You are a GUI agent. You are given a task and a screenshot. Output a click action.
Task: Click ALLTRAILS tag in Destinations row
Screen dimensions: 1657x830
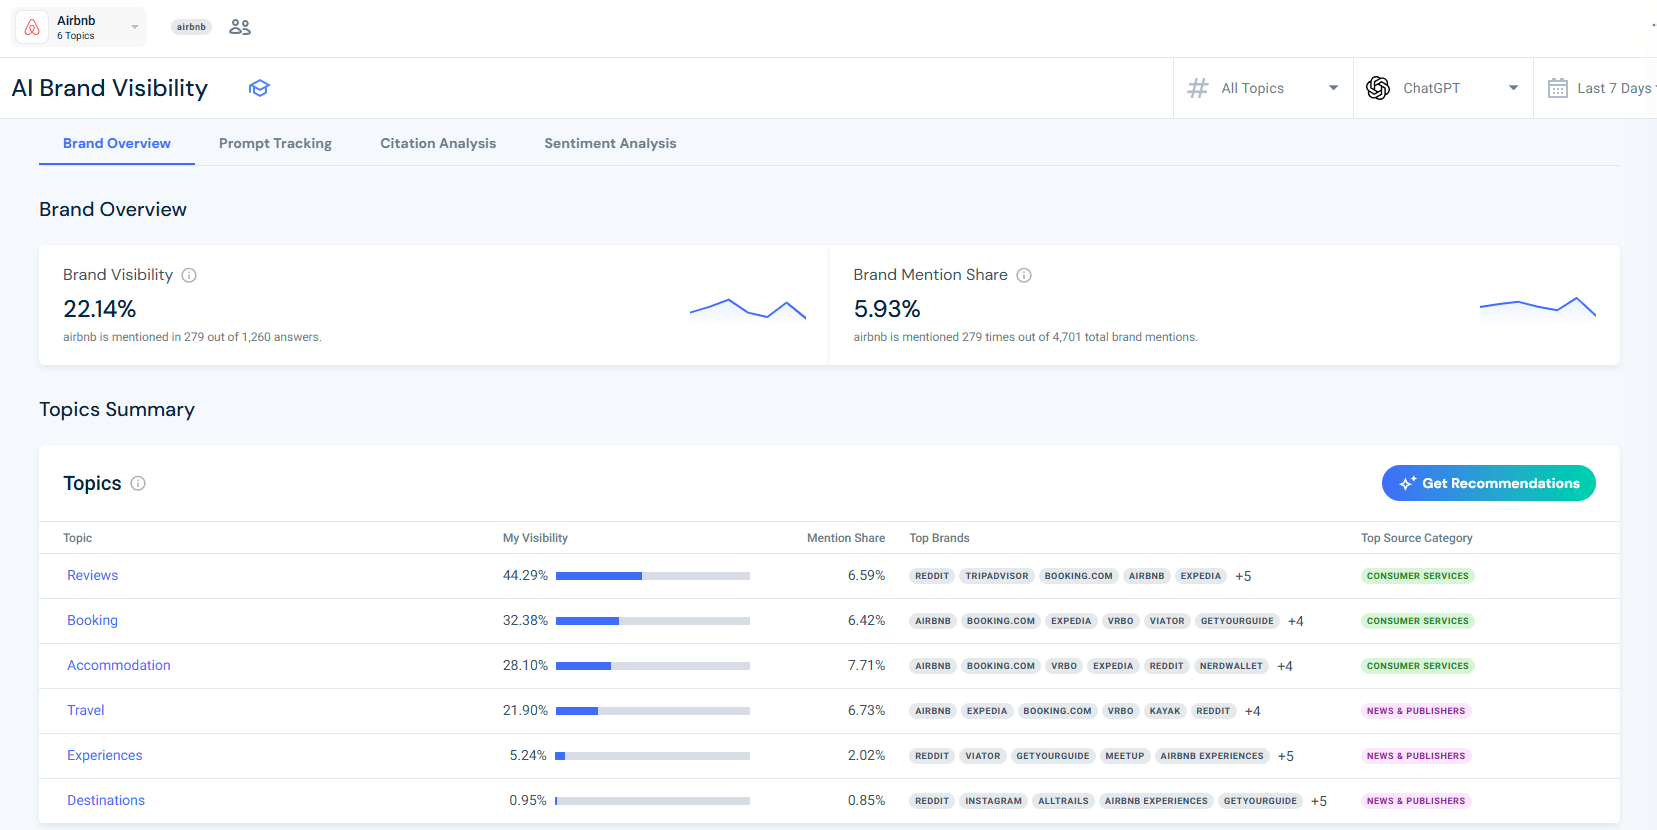click(1063, 801)
